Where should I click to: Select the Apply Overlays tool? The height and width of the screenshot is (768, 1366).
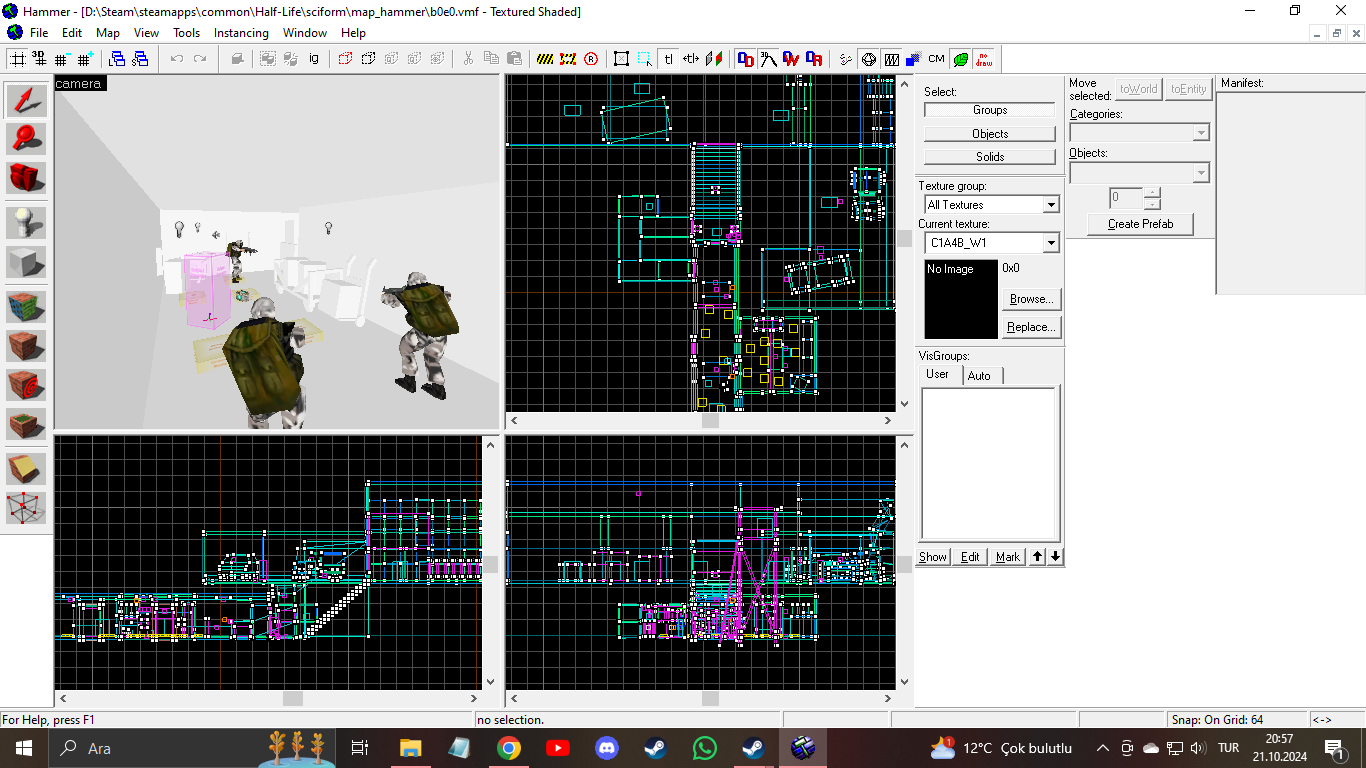pyautogui.click(x=27, y=423)
